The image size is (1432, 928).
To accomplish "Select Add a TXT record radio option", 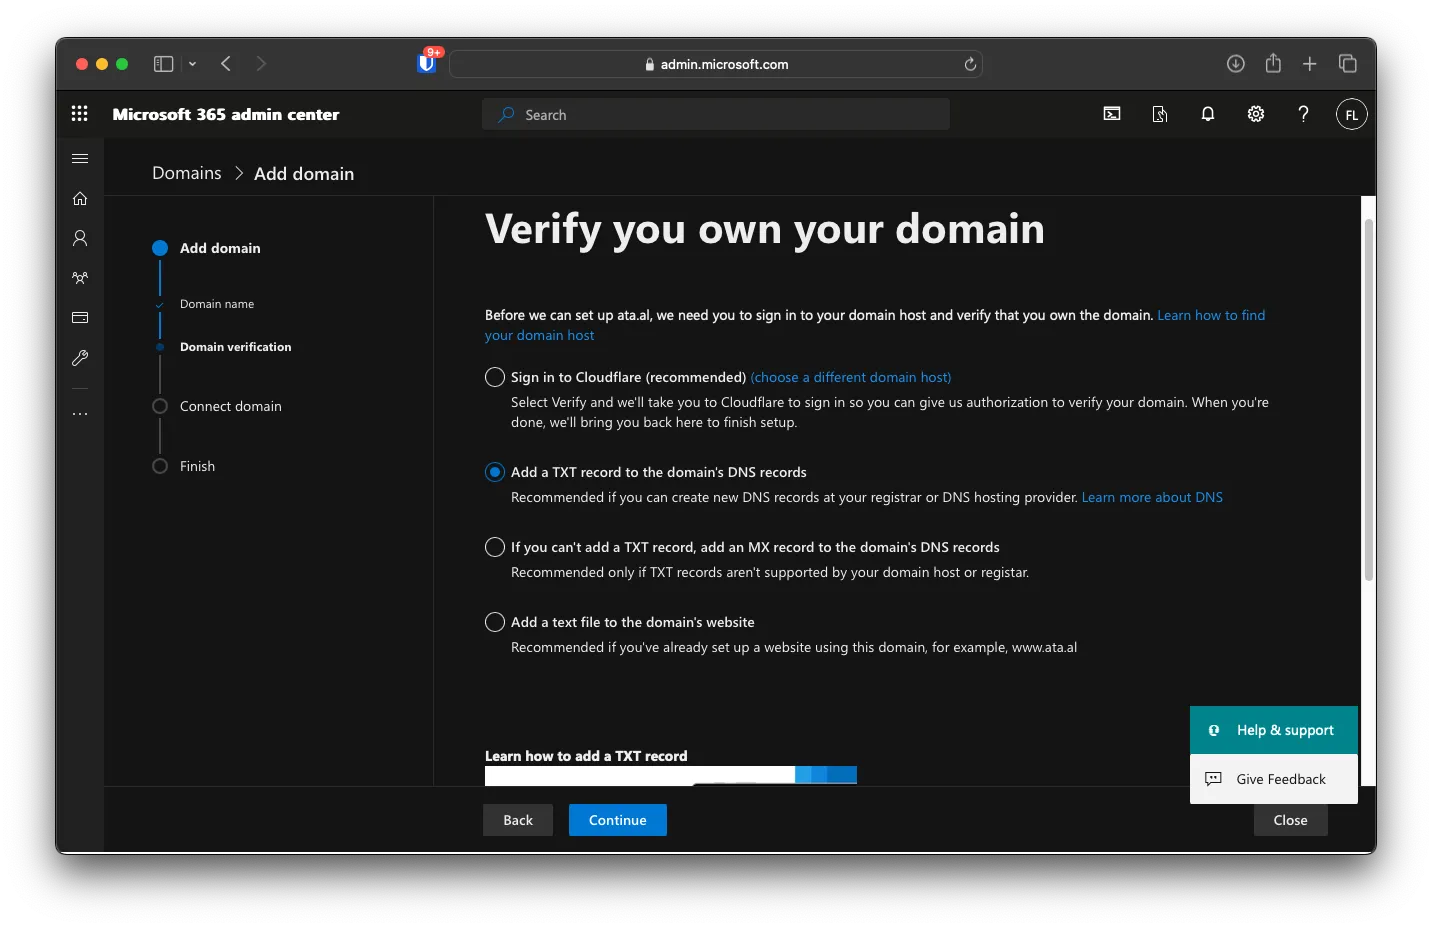I will [495, 472].
